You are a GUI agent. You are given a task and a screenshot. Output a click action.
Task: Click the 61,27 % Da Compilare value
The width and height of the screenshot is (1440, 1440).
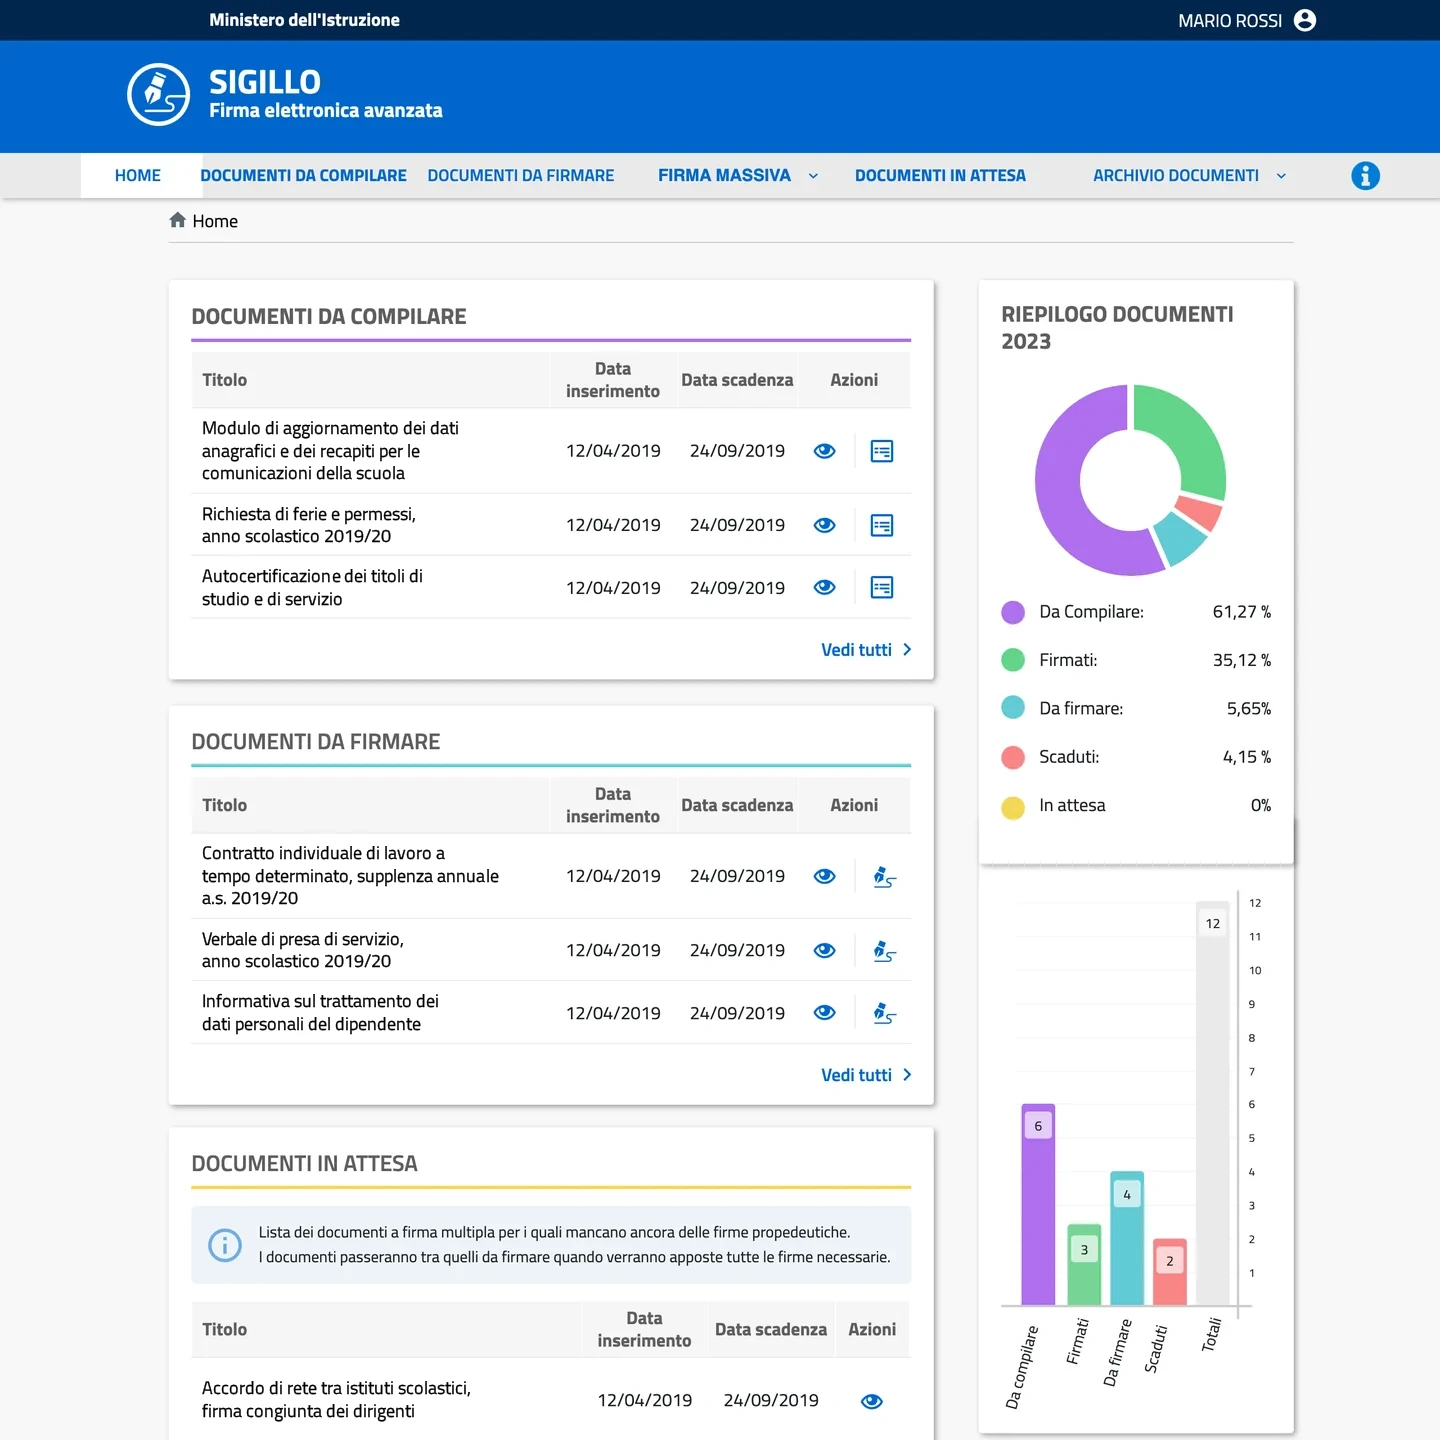click(1242, 612)
